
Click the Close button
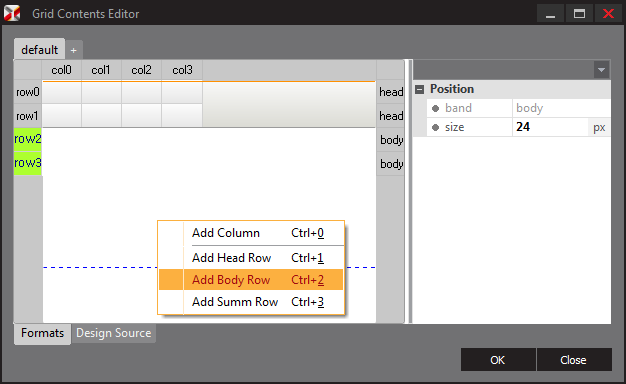tap(574, 360)
